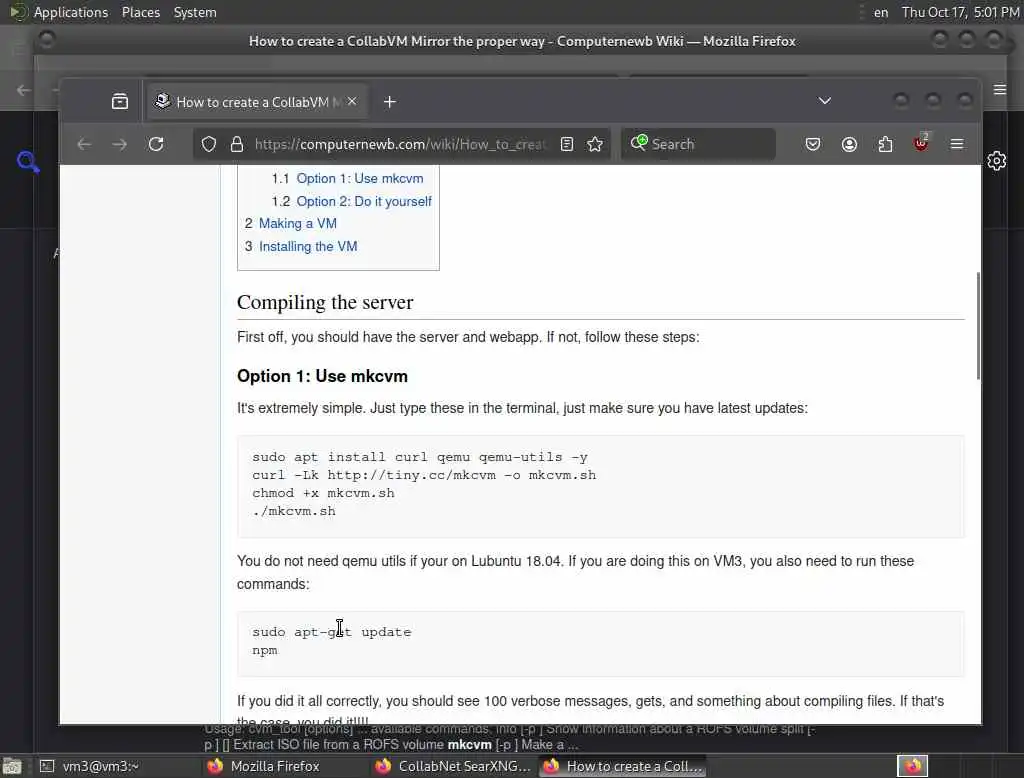This screenshot has width=1024, height=778.
Task: Click the page vertical scrollbar thumb
Action: pyautogui.click(x=978, y=325)
